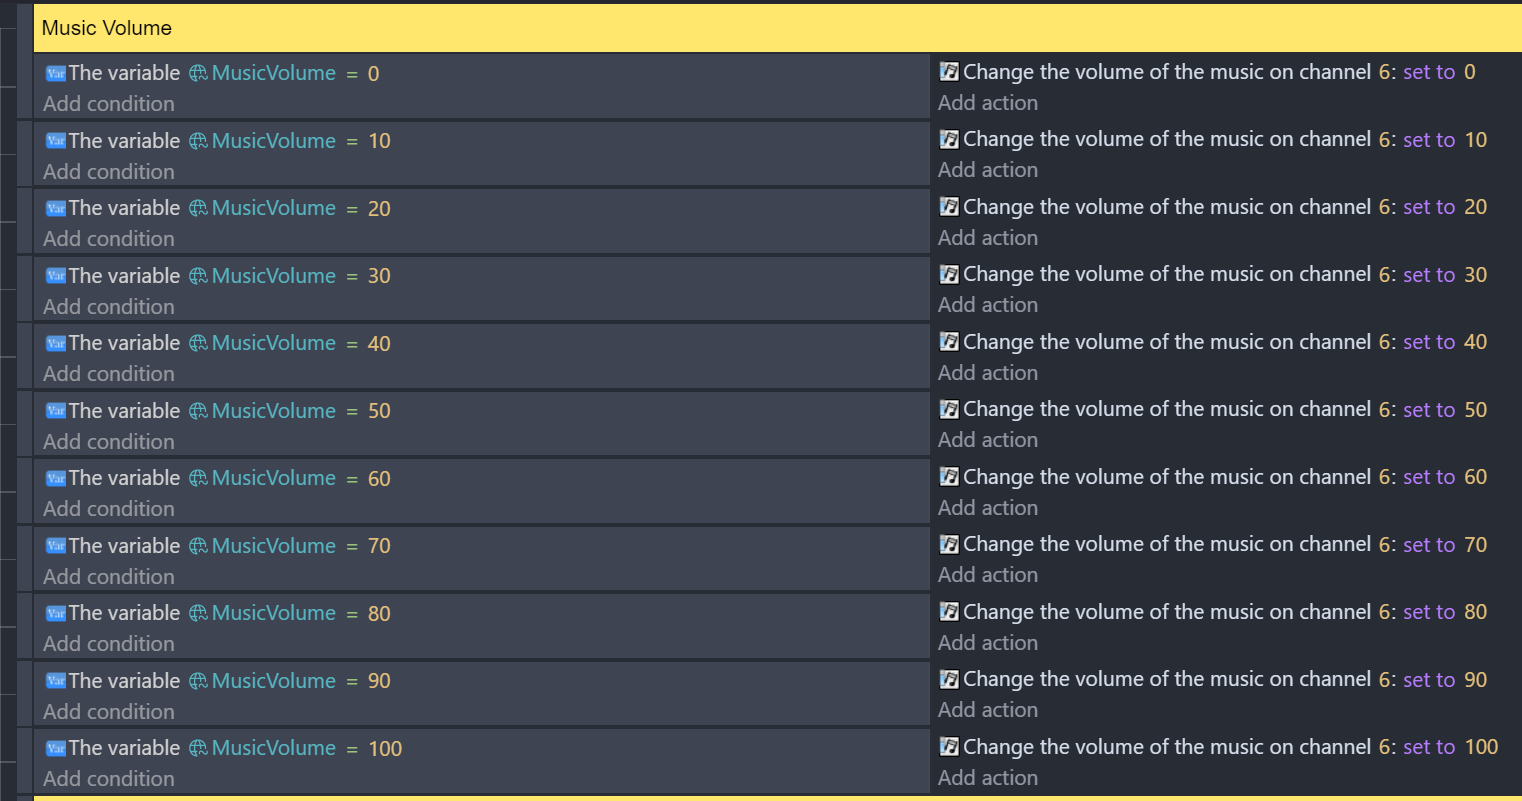The height and width of the screenshot is (801, 1522).
Task: Click the variable icon in the MusicVolume = 70 condition
Action: (x=56, y=546)
